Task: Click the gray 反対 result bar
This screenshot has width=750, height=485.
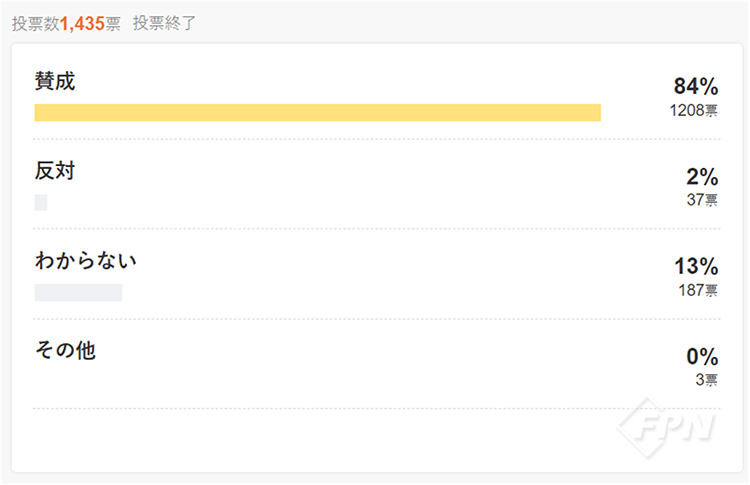Action: pos(41,202)
